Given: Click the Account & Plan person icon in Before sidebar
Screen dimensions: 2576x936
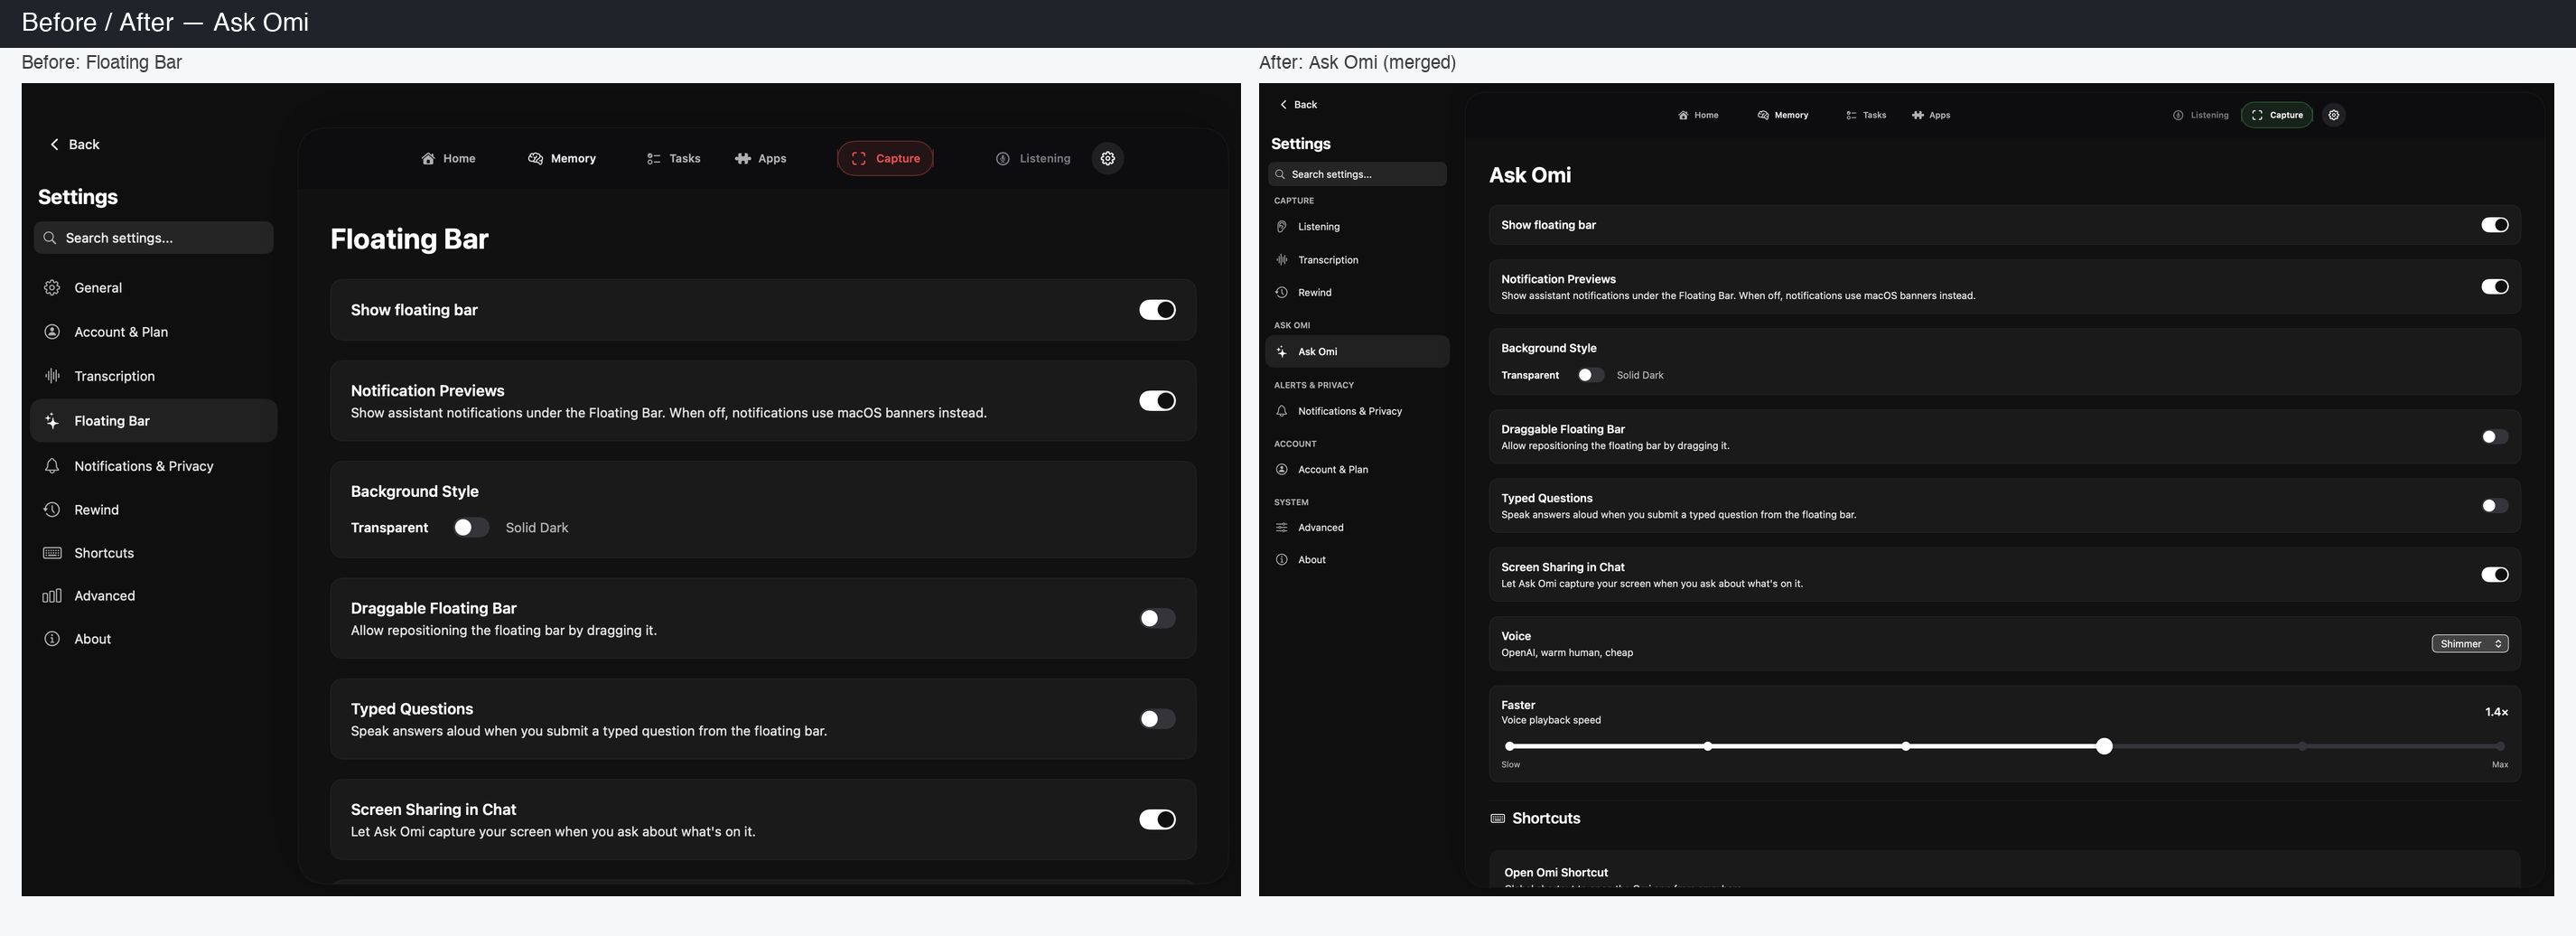Looking at the screenshot, I should (x=52, y=332).
